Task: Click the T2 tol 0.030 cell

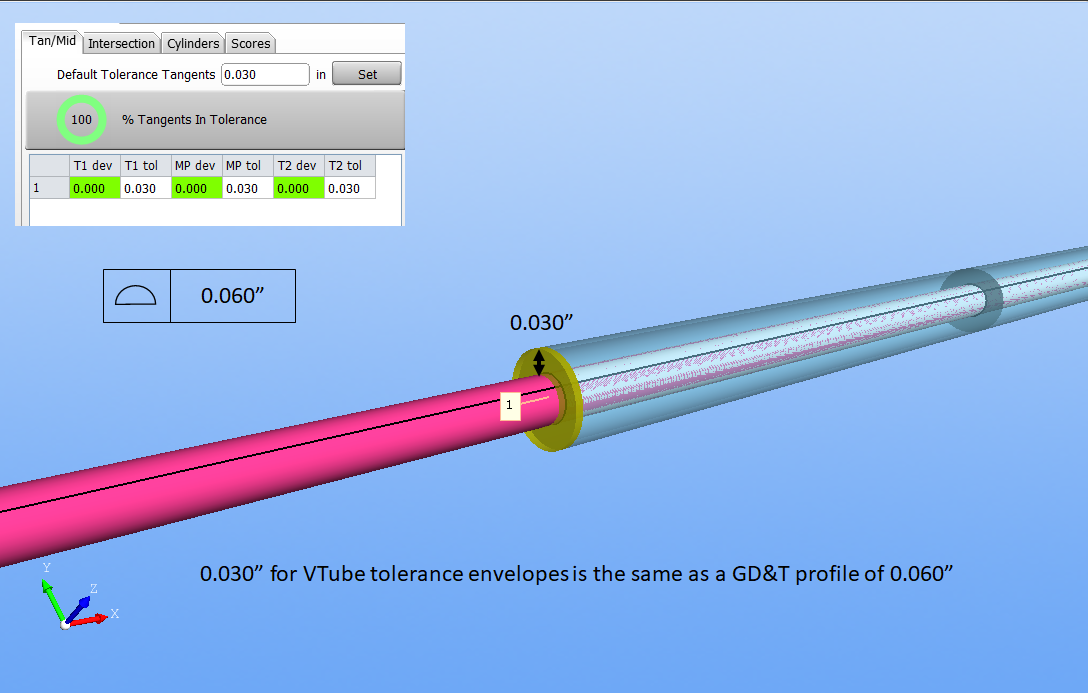Action: [x=349, y=188]
